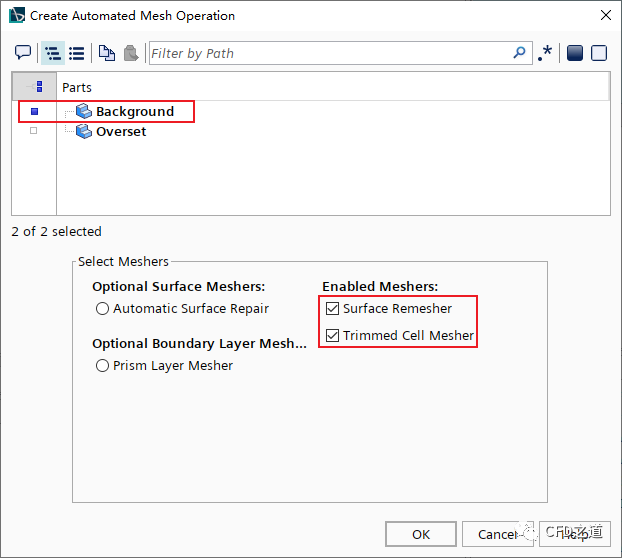Switch to hierarchical tree view icon
Screen dimensions: 622x558
coord(53,53)
